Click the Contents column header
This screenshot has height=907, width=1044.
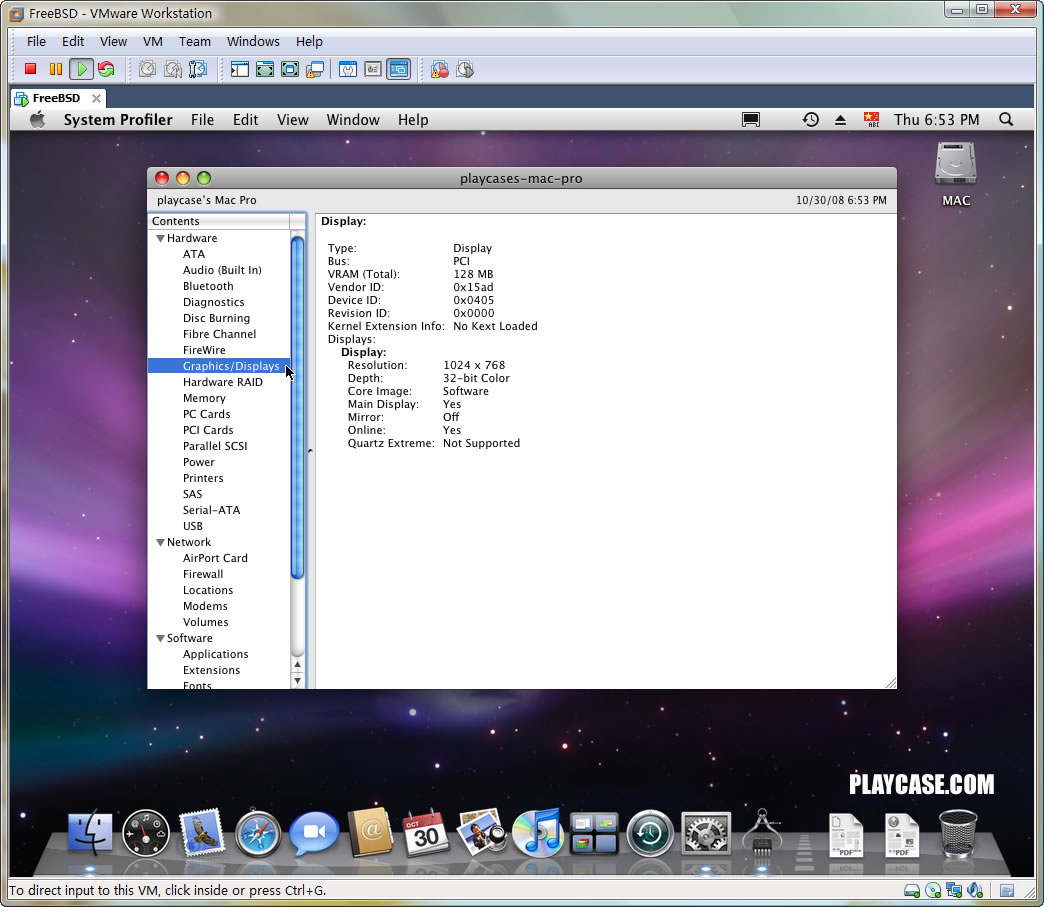click(x=218, y=221)
